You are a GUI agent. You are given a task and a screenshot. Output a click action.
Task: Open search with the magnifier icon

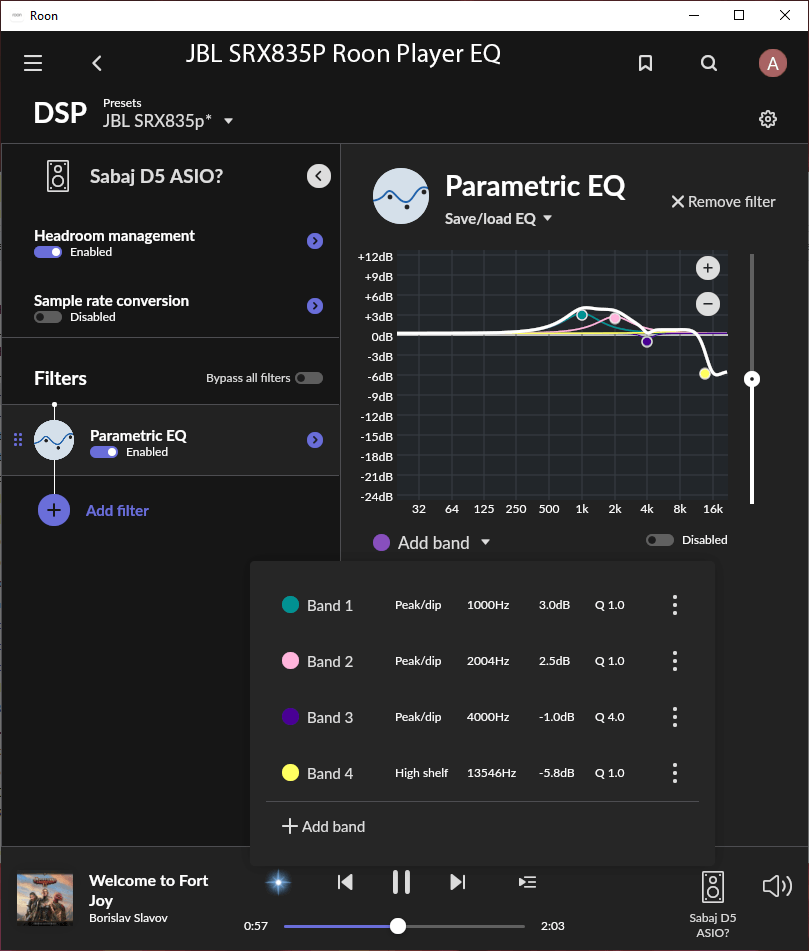[709, 63]
